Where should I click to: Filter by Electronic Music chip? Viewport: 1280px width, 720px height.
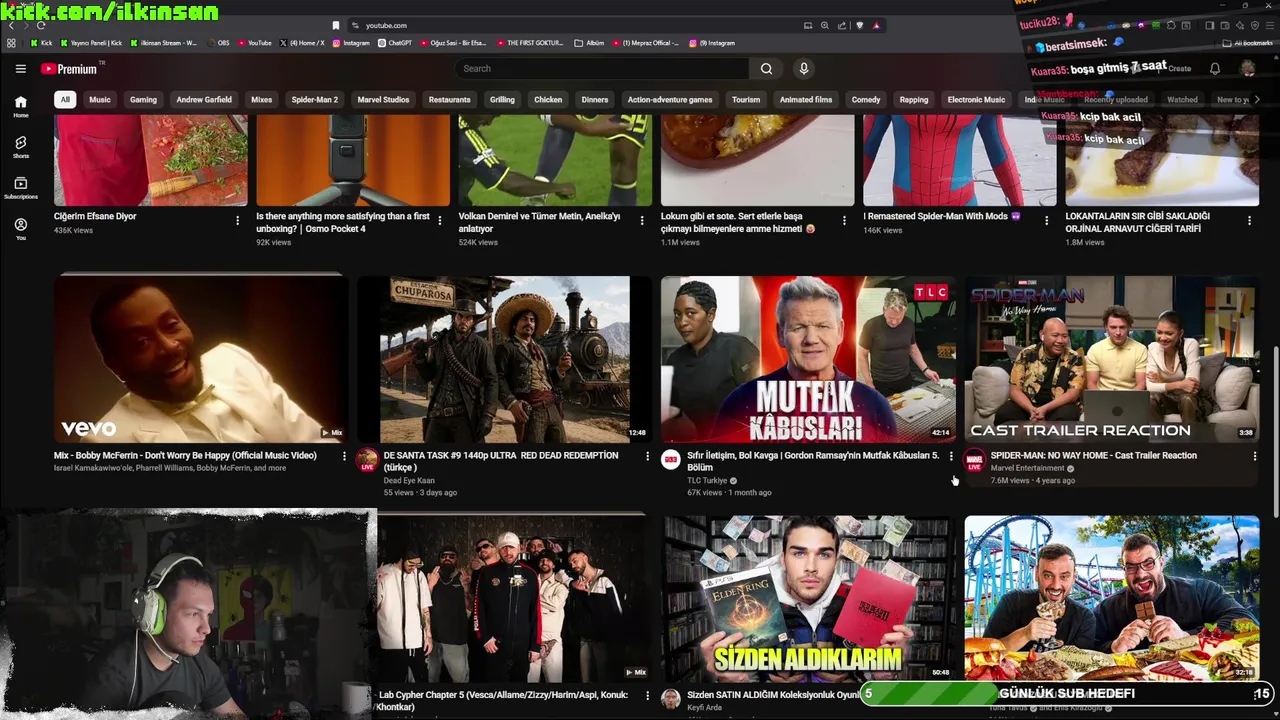976,100
